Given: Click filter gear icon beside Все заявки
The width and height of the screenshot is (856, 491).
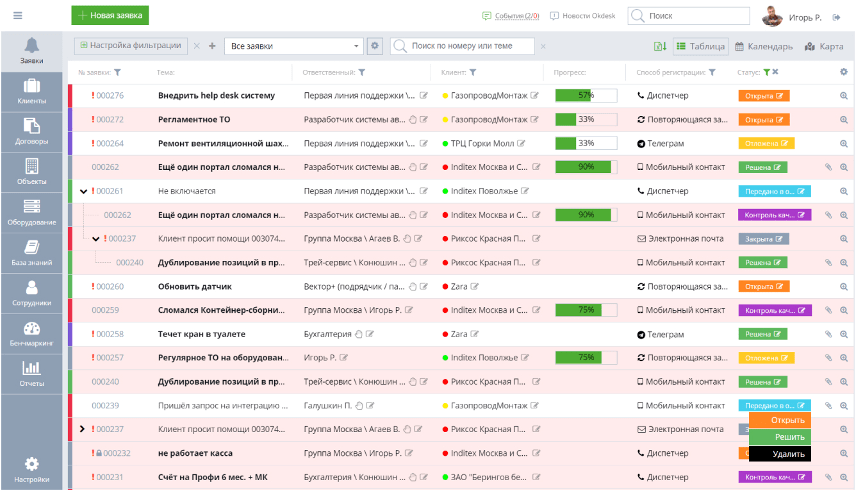Looking at the screenshot, I should click(x=375, y=46).
